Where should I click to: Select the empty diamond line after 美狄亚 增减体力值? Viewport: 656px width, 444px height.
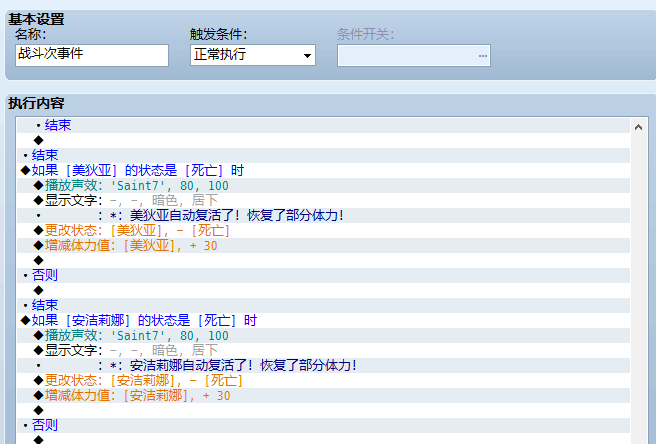[x=323, y=261]
